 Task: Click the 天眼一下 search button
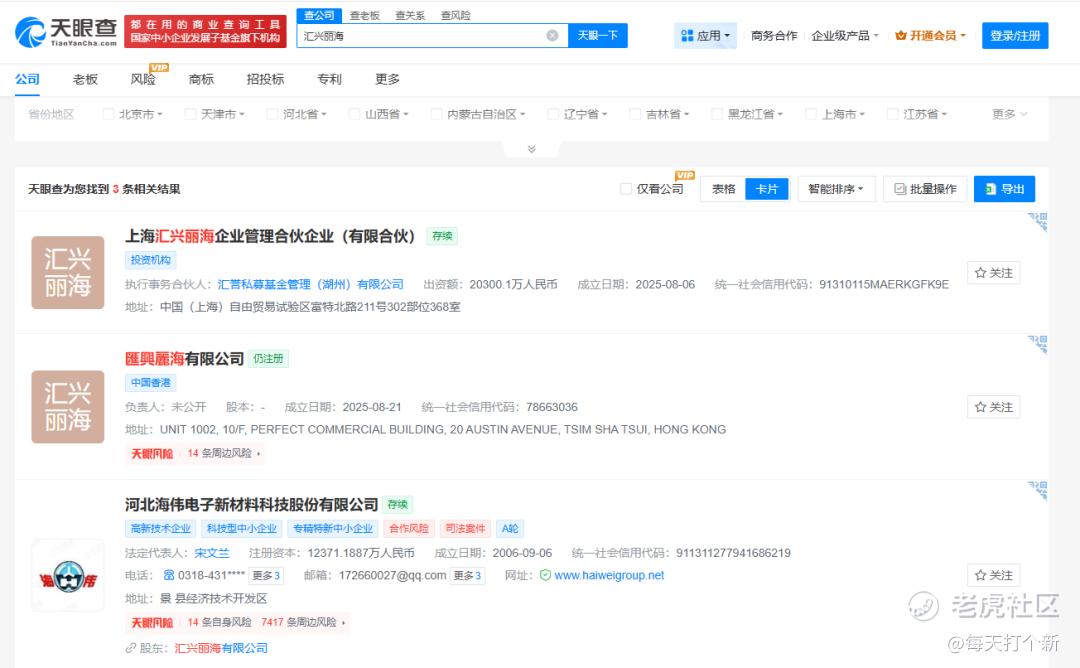(x=597, y=36)
